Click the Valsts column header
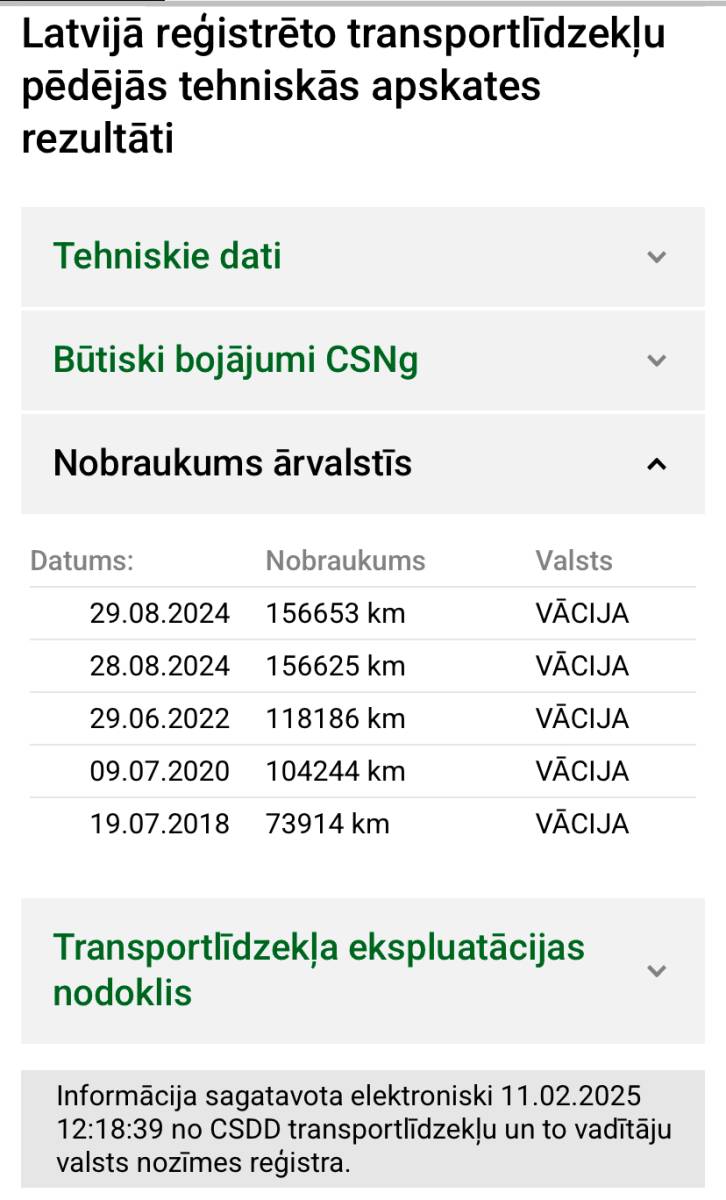Viewport: 726px width, 1200px height. point(574,561)
